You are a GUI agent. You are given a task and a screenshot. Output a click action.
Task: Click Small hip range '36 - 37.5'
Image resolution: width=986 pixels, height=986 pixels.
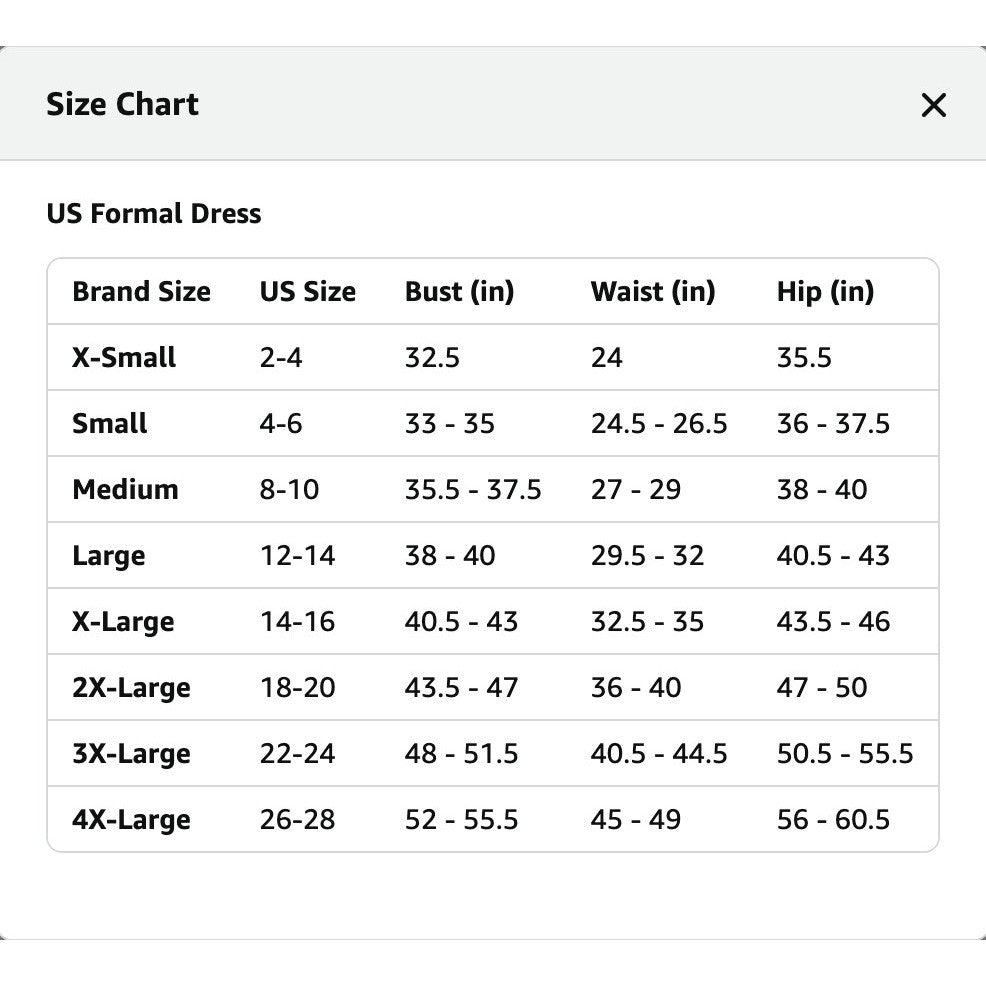[833, 424]
